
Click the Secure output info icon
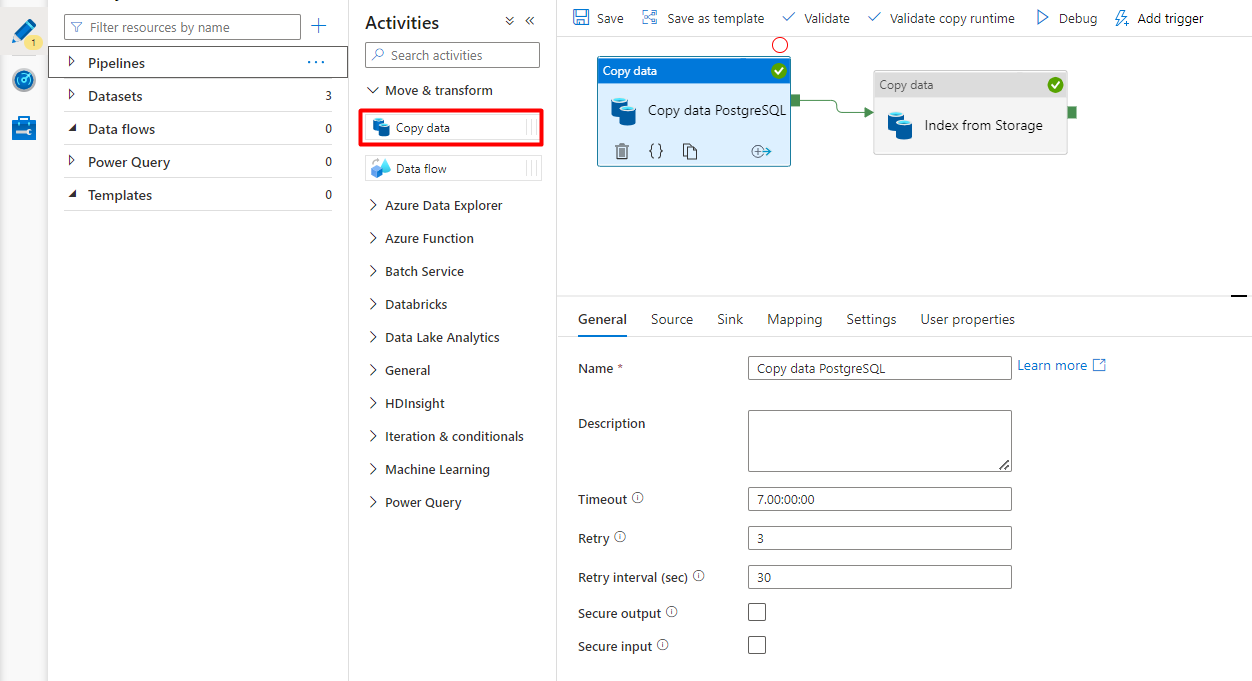click(x=672, y=612)
